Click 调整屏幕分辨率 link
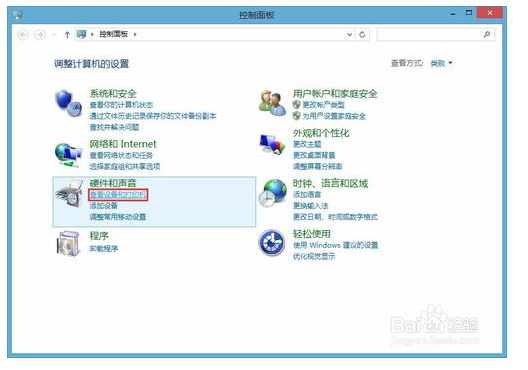 (x=318, y=166)
